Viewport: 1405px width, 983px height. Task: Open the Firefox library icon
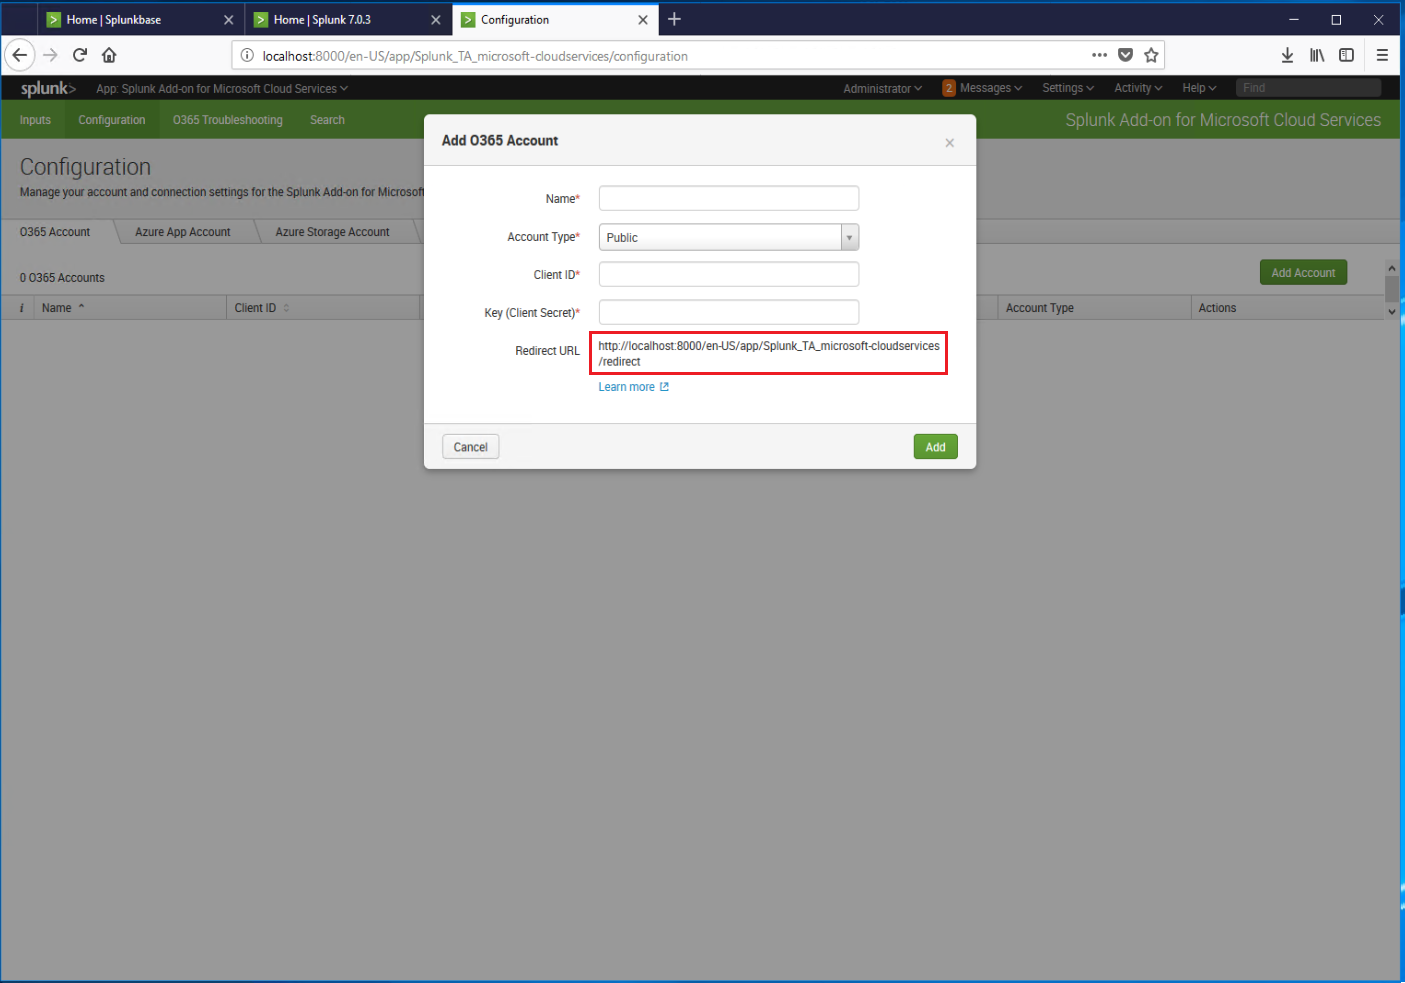coord(1317,55)
